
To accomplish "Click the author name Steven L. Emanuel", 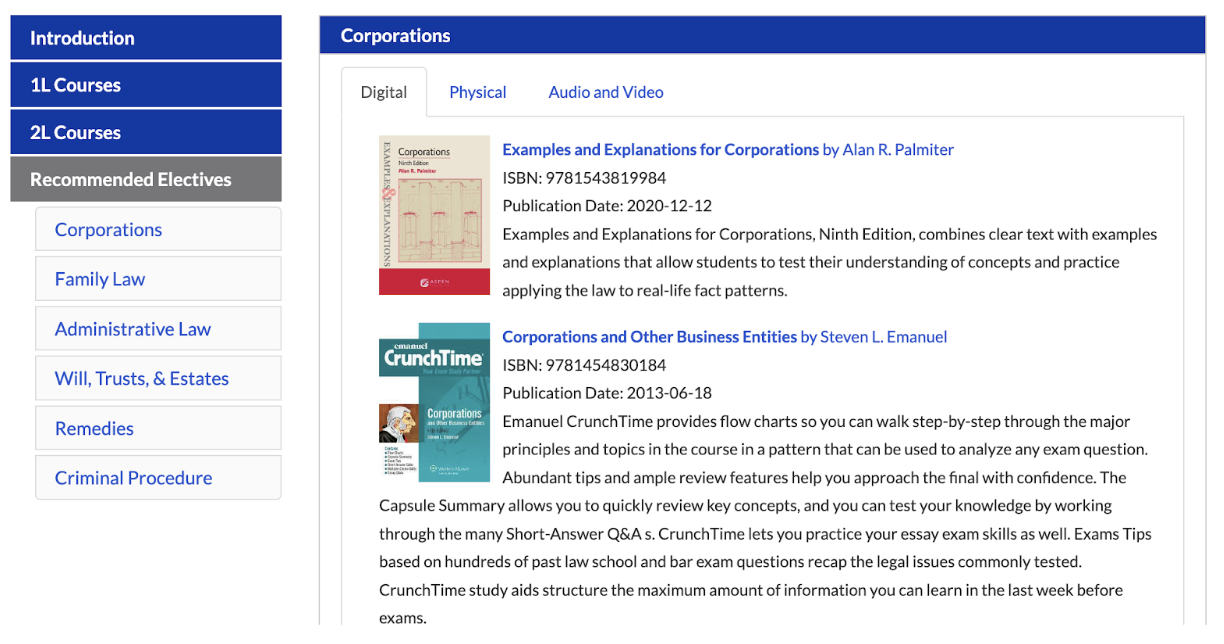I will click(883, 337).
